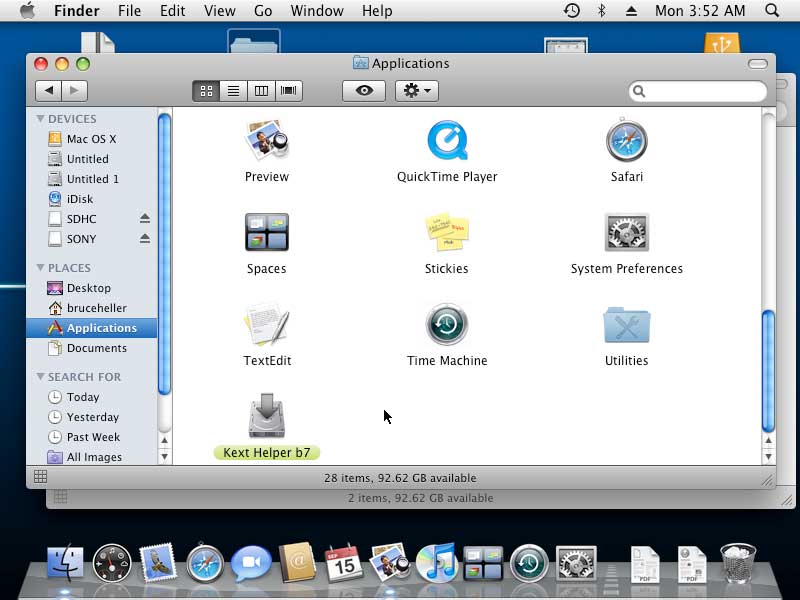Select Today saved search

[92, 396]
